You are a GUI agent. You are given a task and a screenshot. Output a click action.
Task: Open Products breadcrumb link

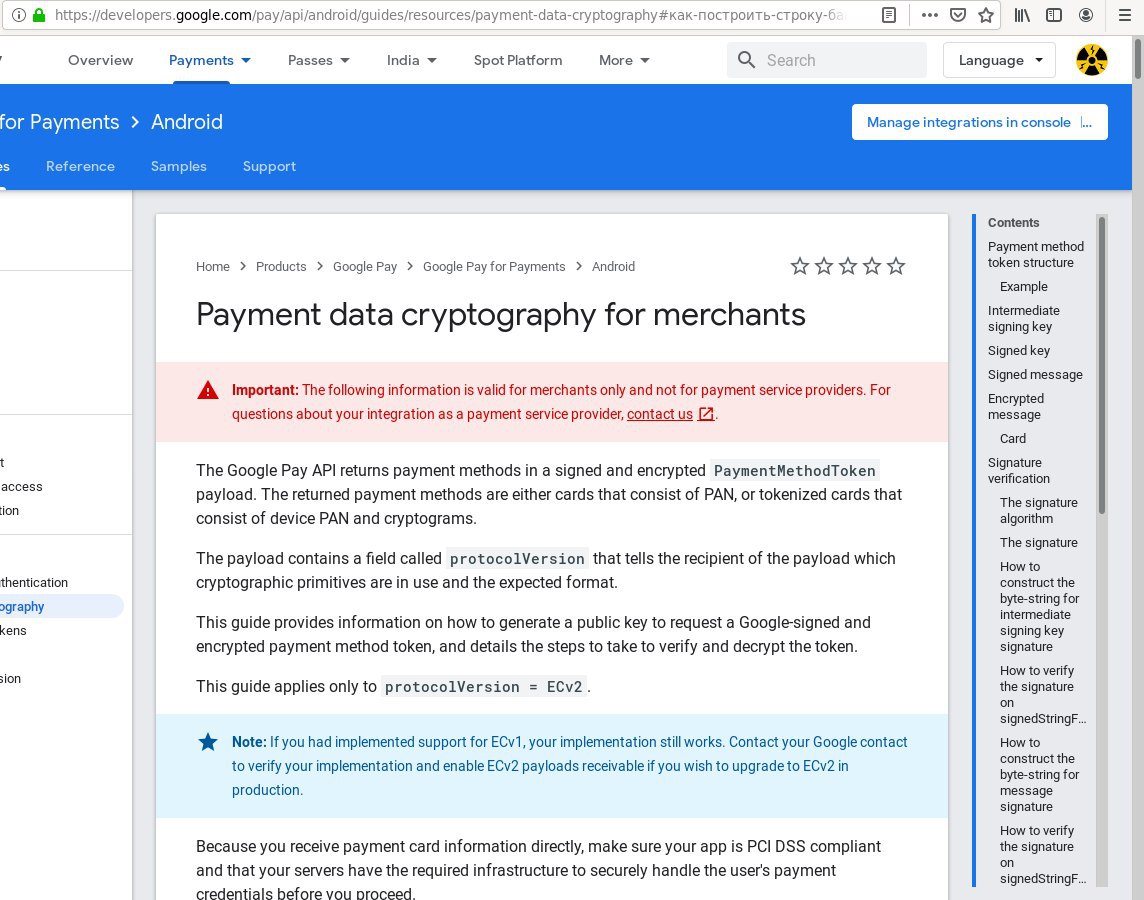[x=281, y=267]
